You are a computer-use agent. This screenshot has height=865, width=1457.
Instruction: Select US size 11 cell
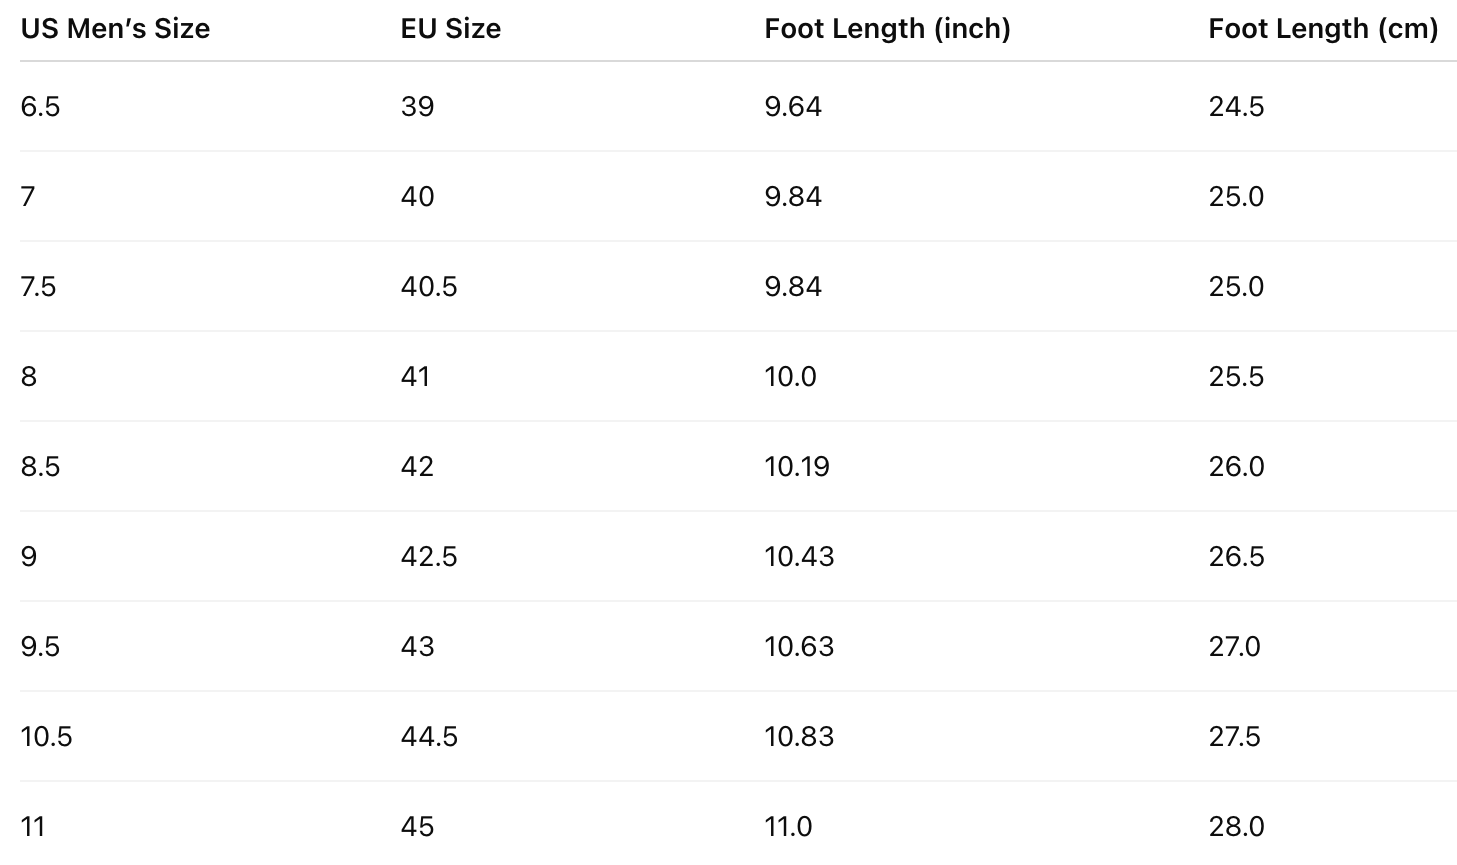(x=33, y=827)
